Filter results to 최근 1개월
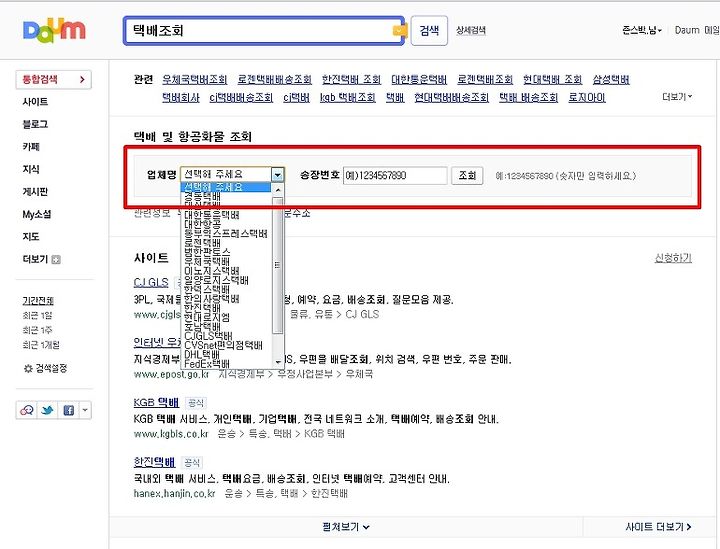 pos(41,345)
